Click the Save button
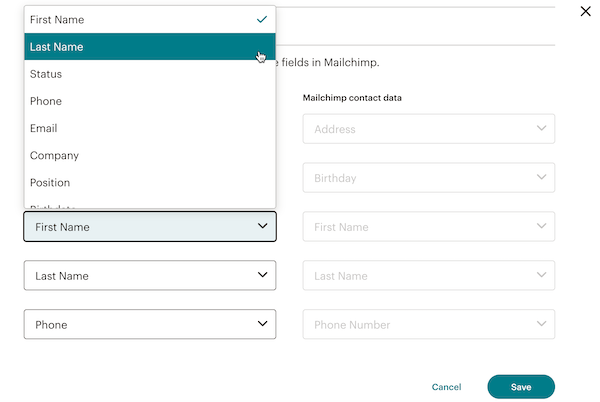This screenshot has height=402, width=600. [x=520, y=387]
